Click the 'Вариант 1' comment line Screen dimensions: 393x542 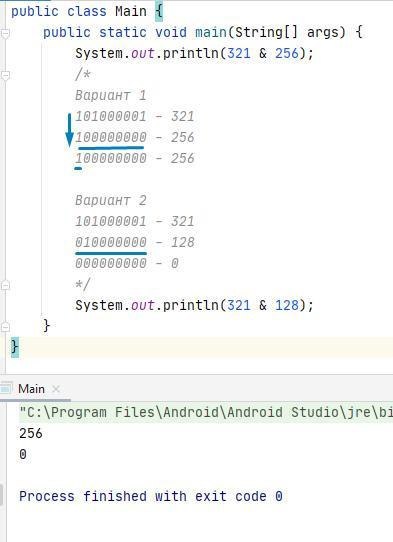click(111, 95)
